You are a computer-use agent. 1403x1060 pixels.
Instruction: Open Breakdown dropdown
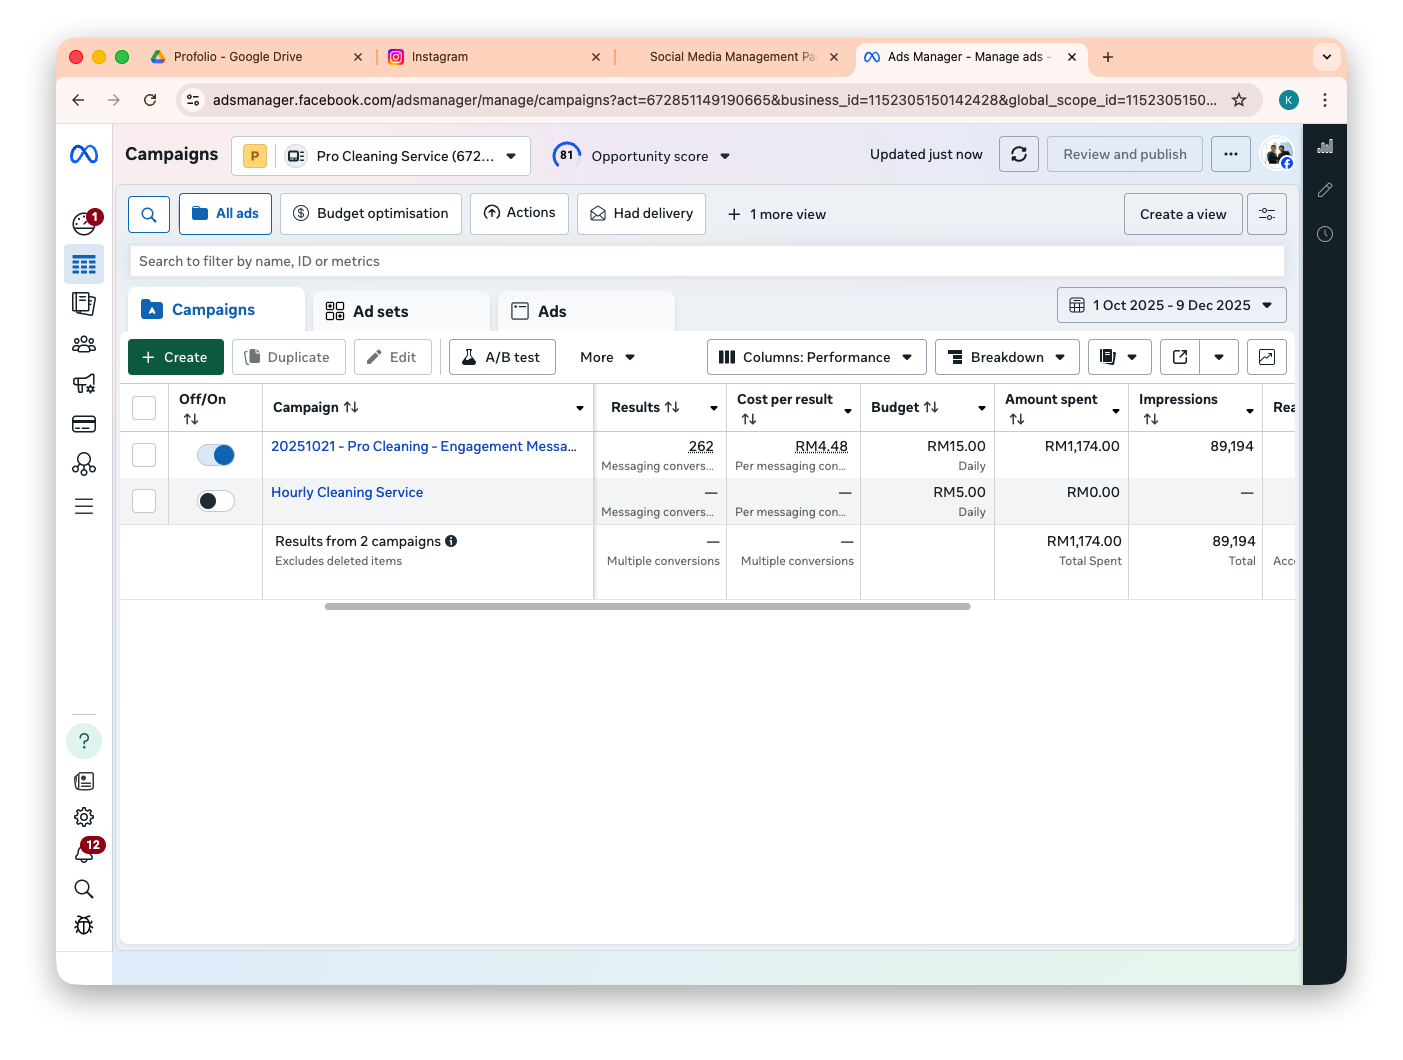1007,357
